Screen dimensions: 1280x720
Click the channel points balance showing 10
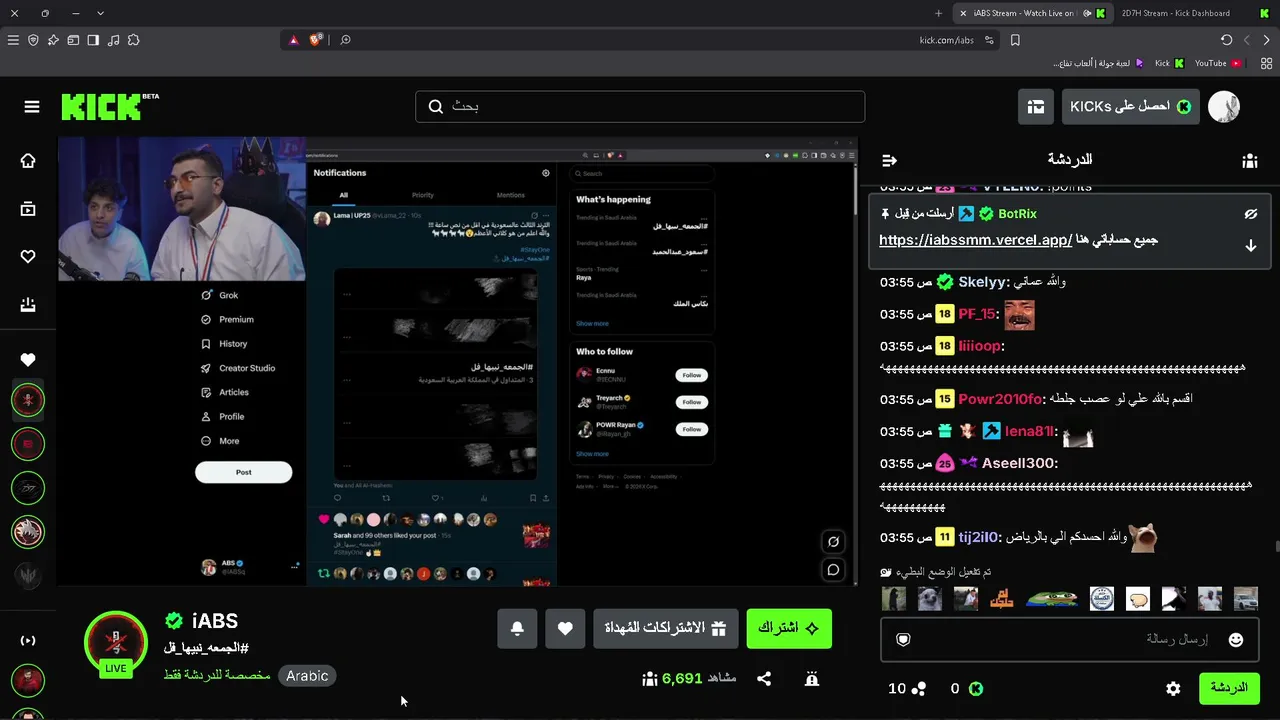point(907,688)
